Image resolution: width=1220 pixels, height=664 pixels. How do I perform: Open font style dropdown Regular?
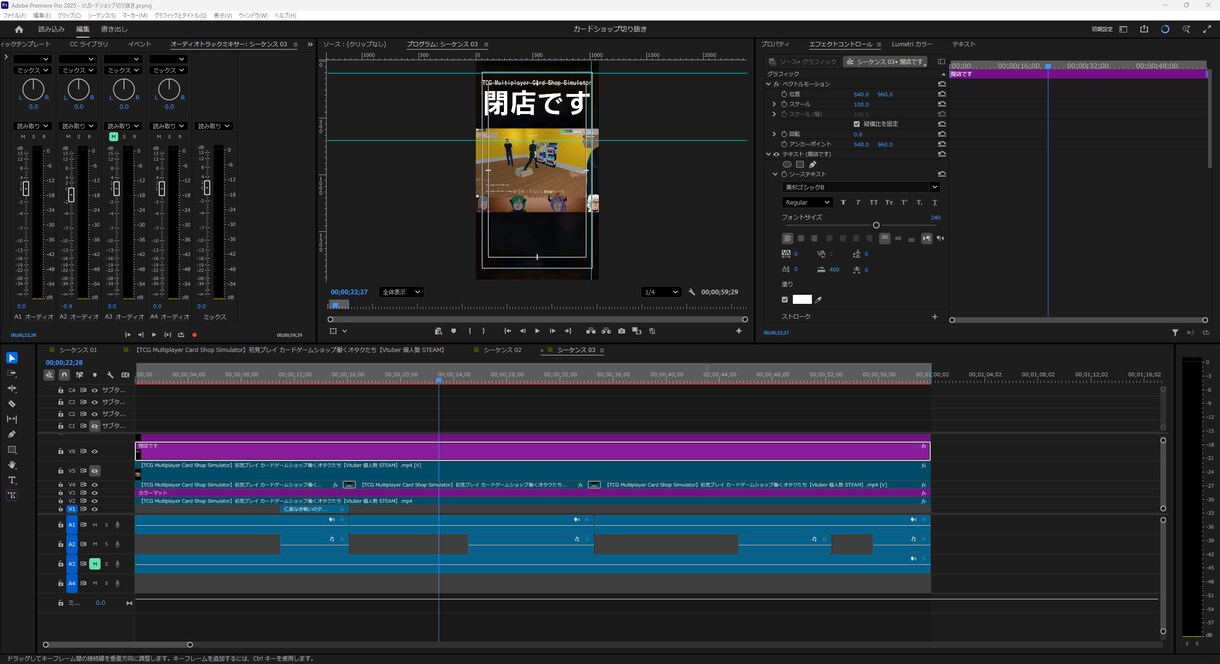808,202
